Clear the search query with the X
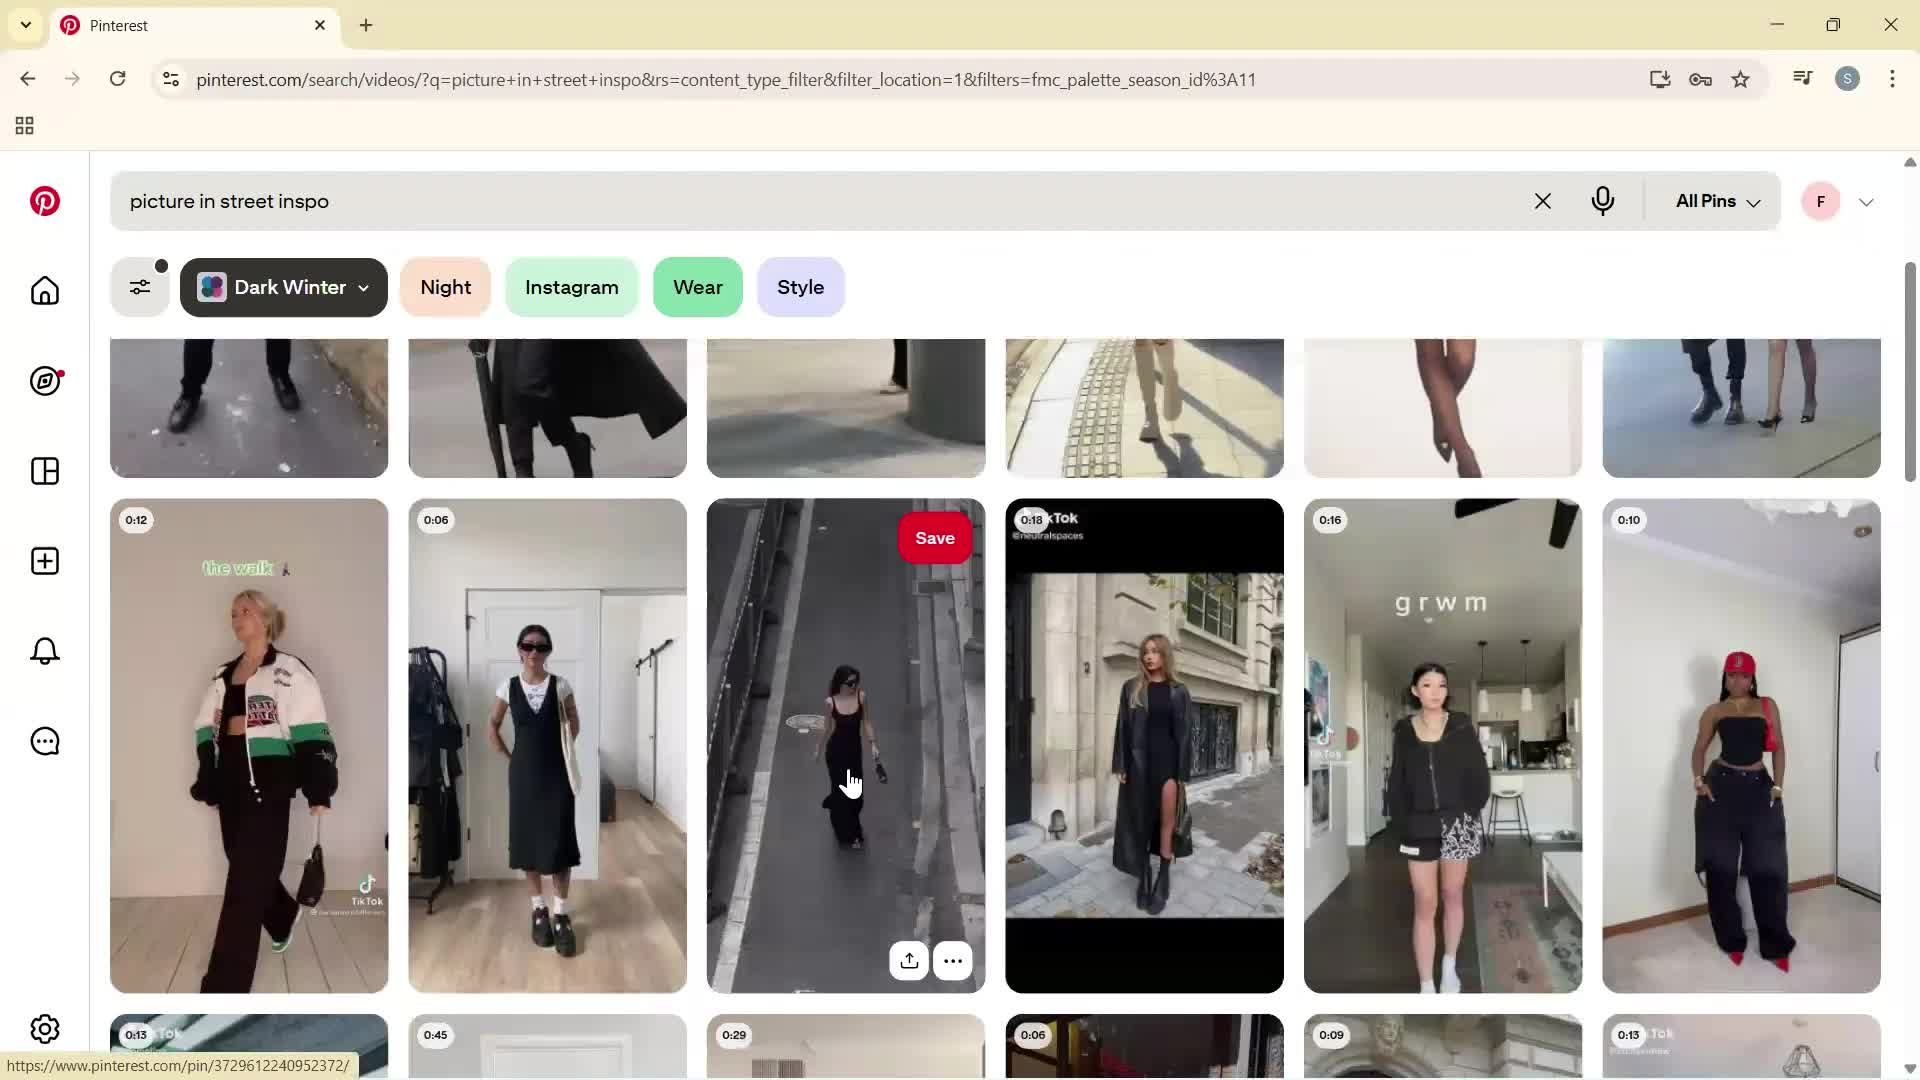 point(1542,201)
